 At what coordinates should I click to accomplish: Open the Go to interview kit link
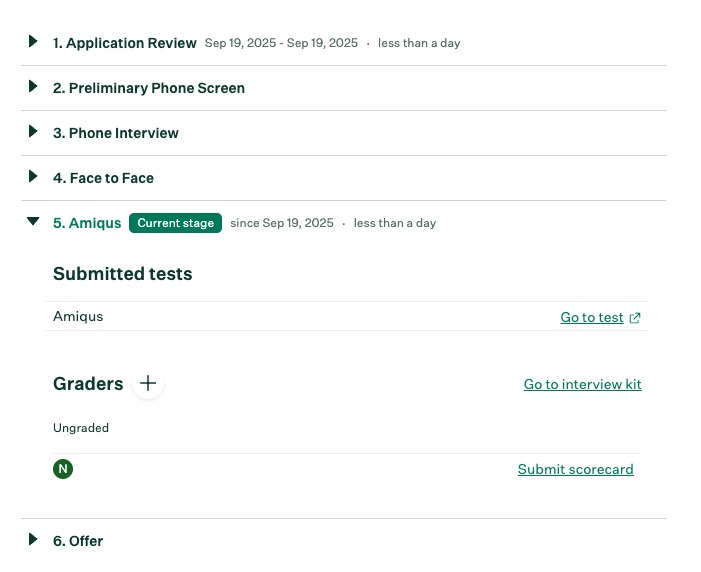coord(582,384)
